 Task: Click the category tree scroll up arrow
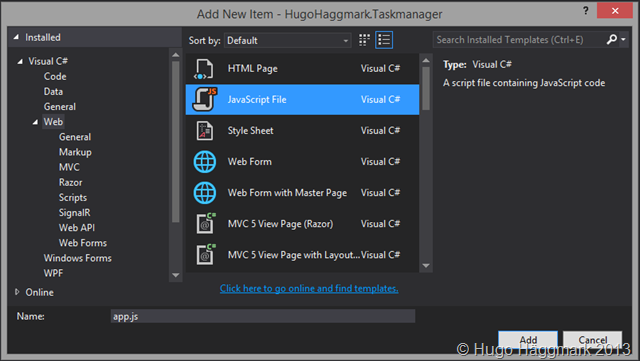point(176,55)
